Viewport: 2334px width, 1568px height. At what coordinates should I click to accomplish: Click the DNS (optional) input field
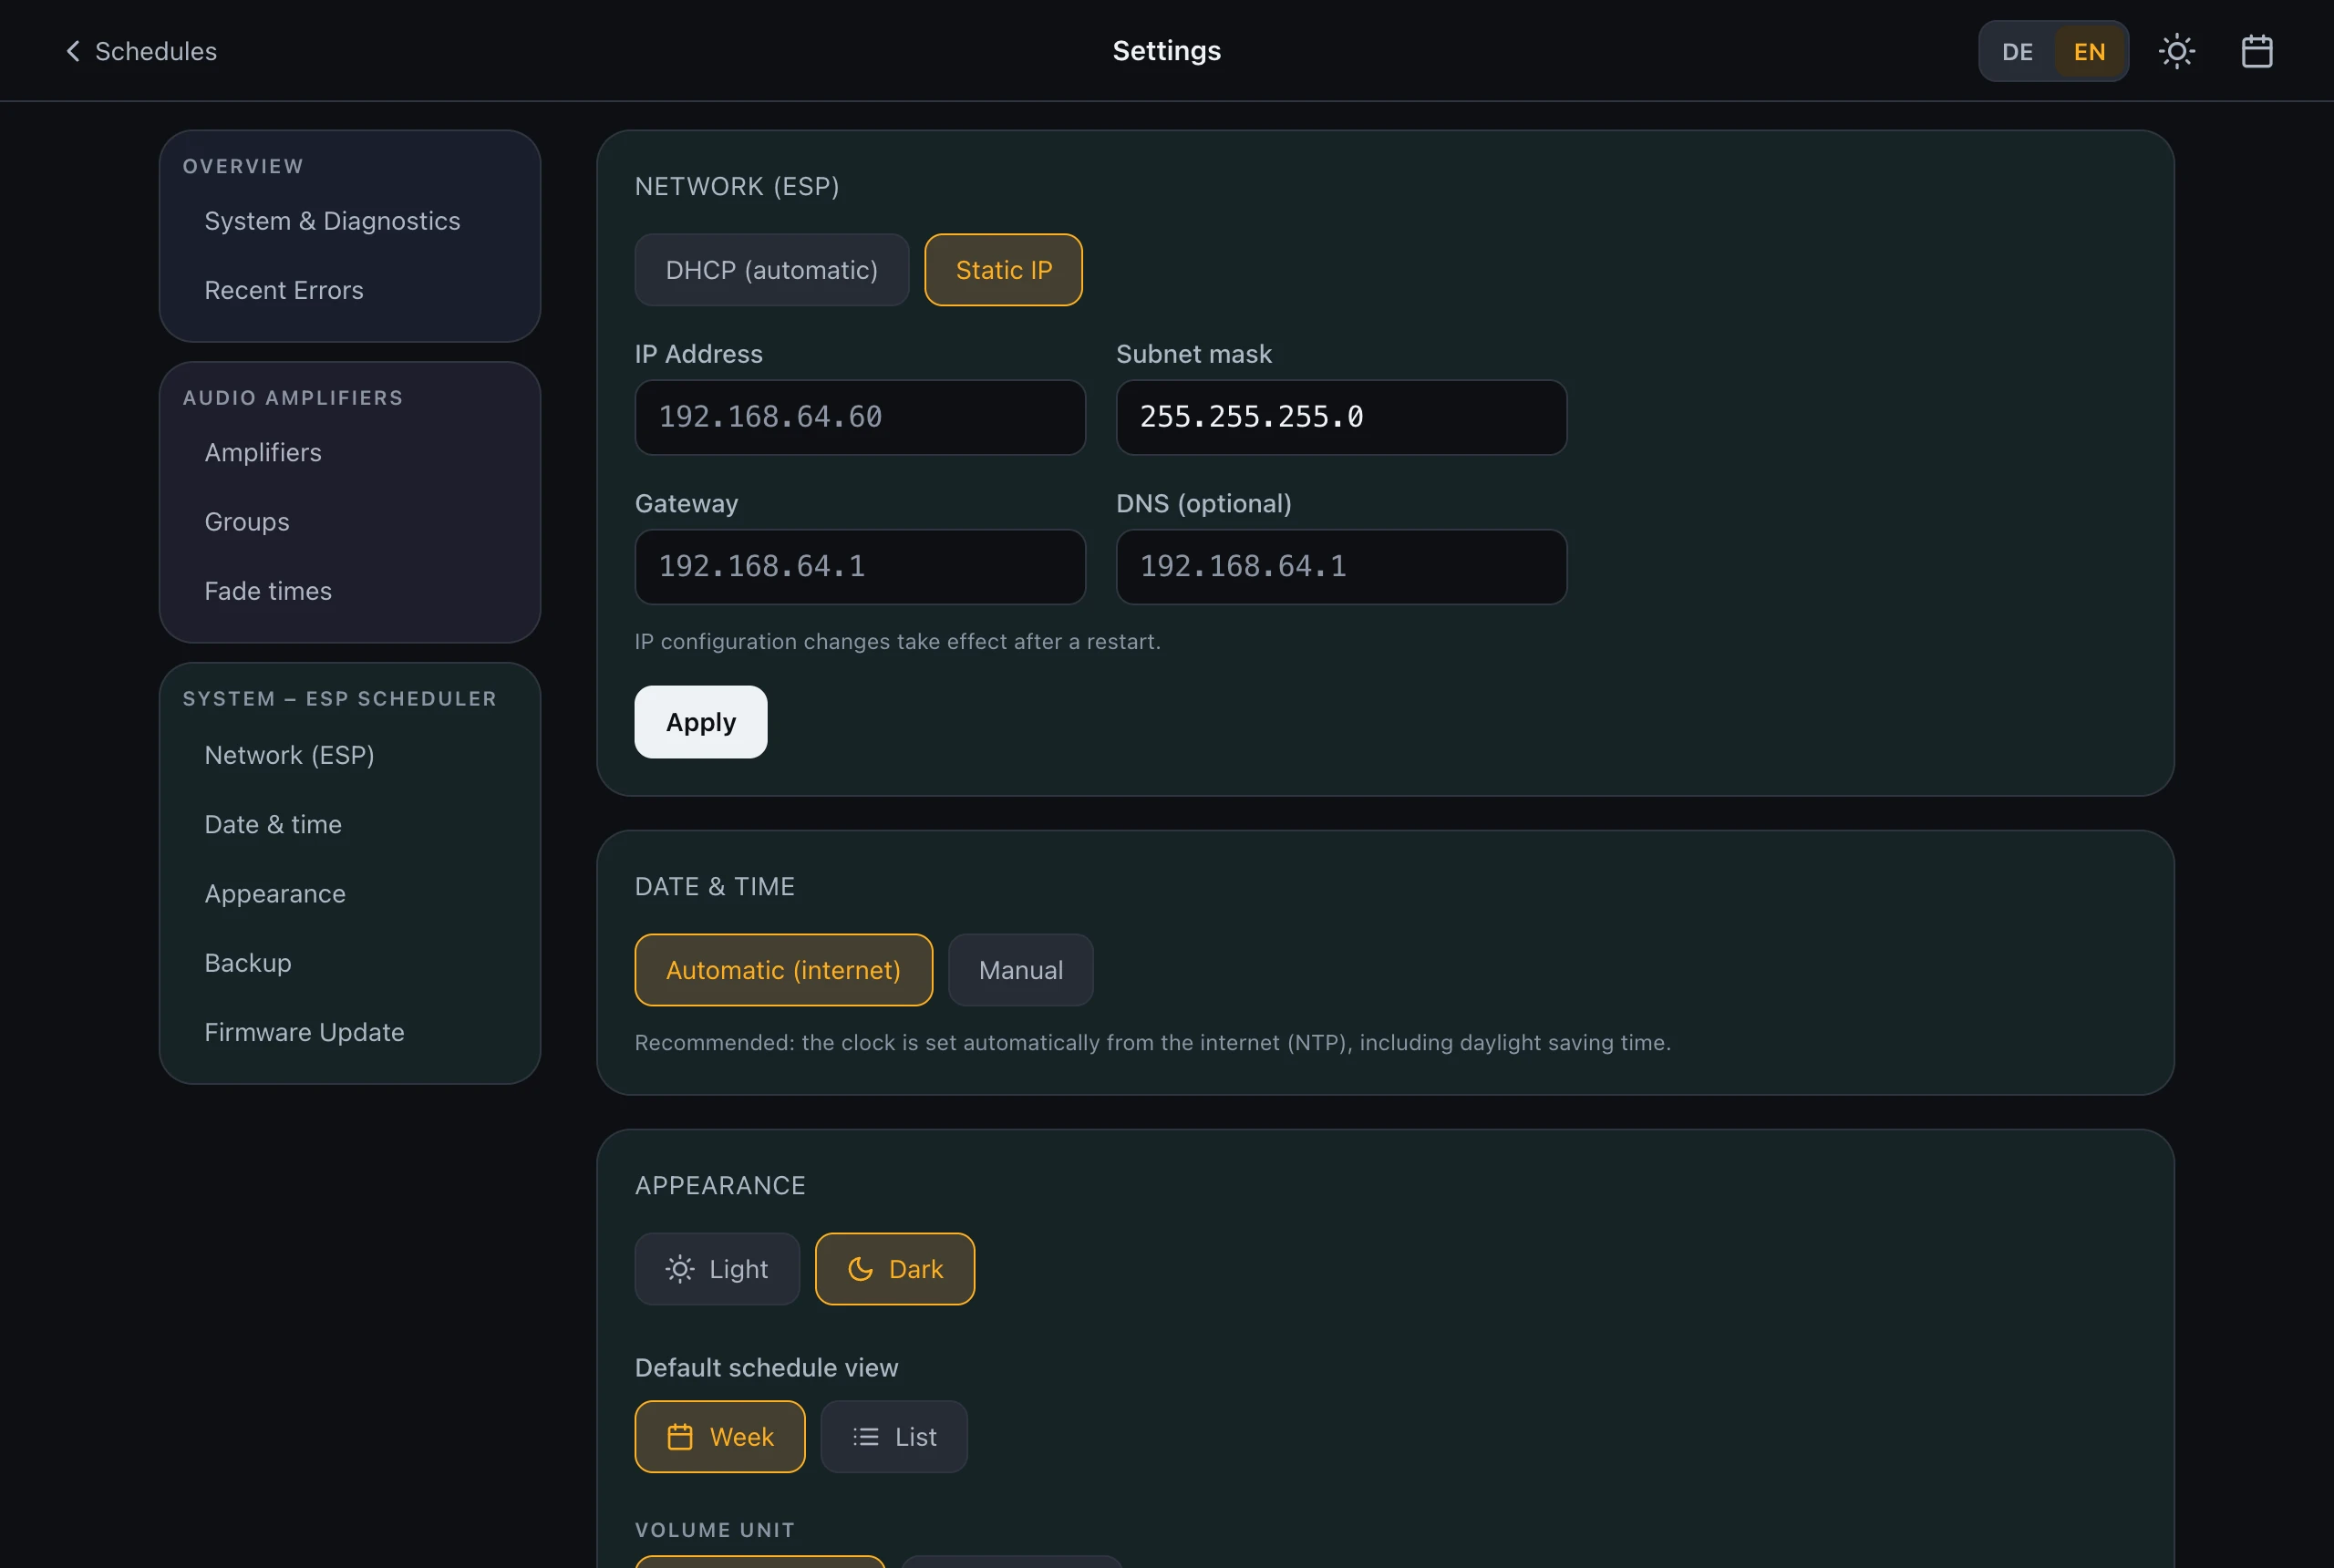[x=1341, y=567]
